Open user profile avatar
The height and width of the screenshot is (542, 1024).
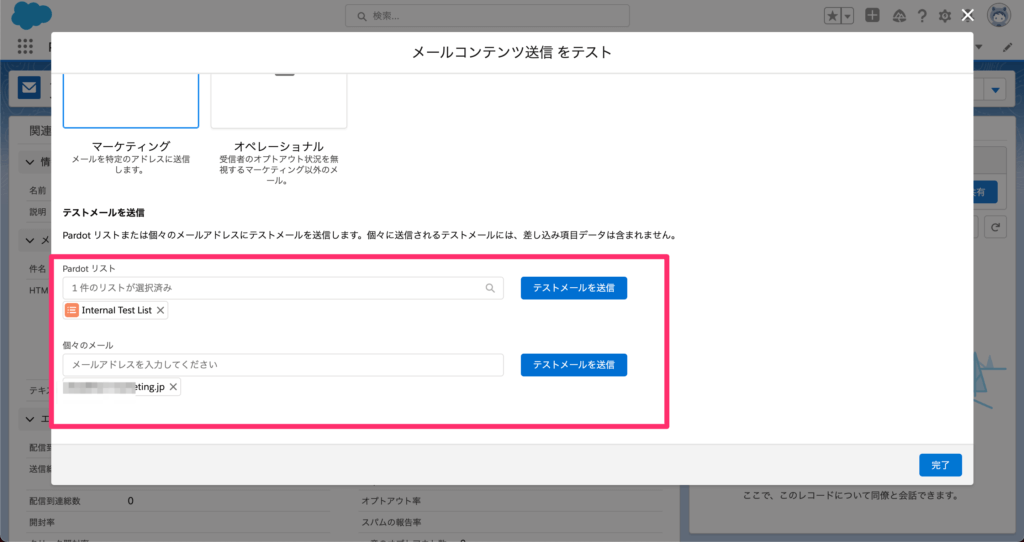click(x=999, y=16)
